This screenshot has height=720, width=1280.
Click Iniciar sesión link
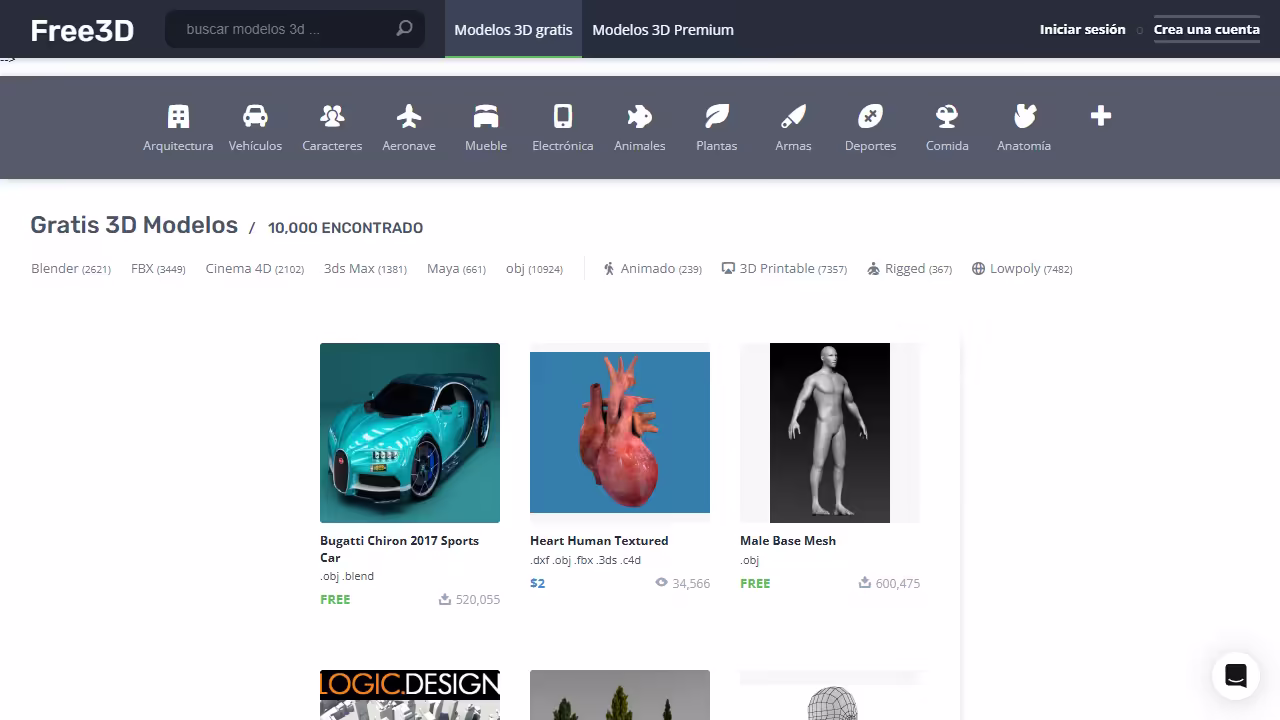pyautogui.click(x=1082, y=29)
